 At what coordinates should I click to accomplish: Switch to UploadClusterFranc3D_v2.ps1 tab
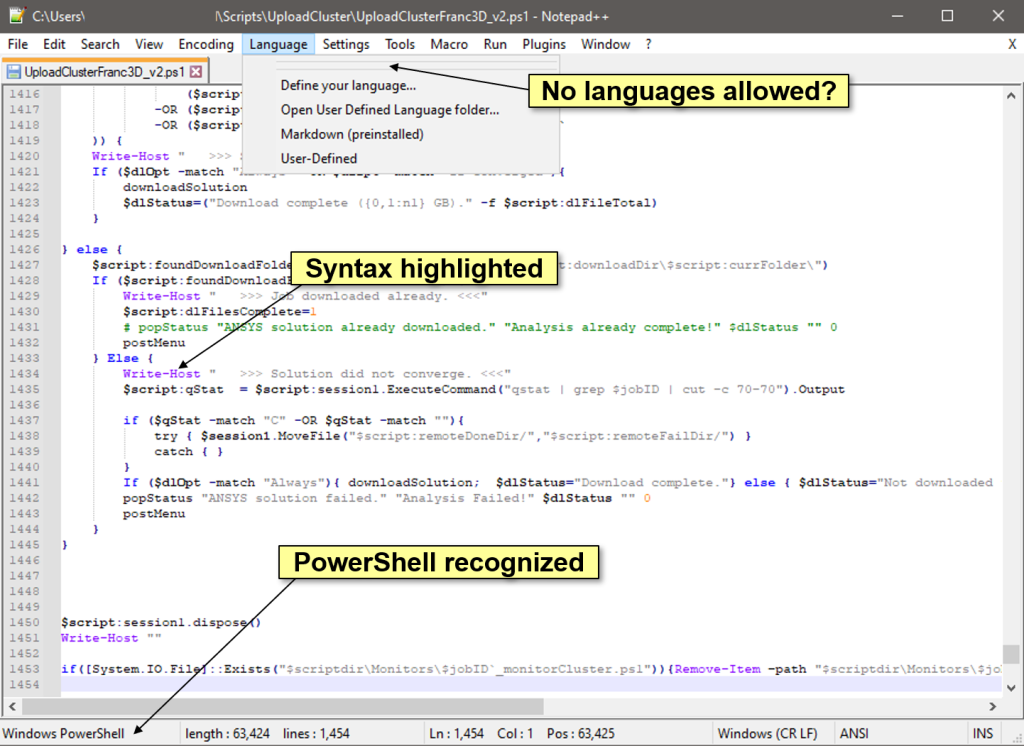(x=104, y=72)
